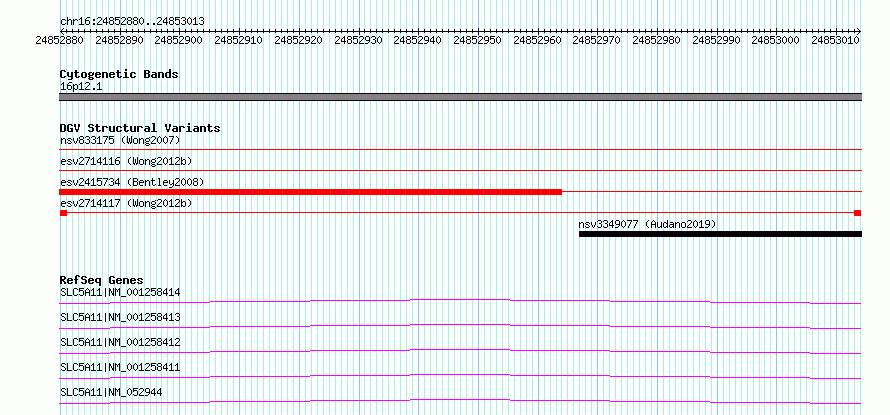
Task: Select ruler position 24852900
Action: (179, 40)
